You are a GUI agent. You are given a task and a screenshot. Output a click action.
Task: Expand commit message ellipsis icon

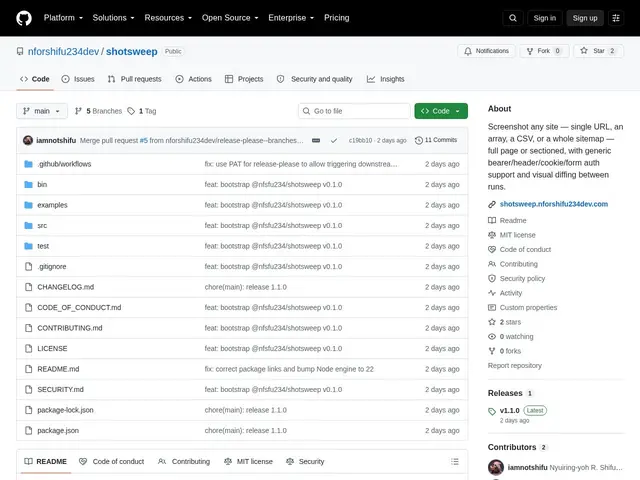[316, 140]
